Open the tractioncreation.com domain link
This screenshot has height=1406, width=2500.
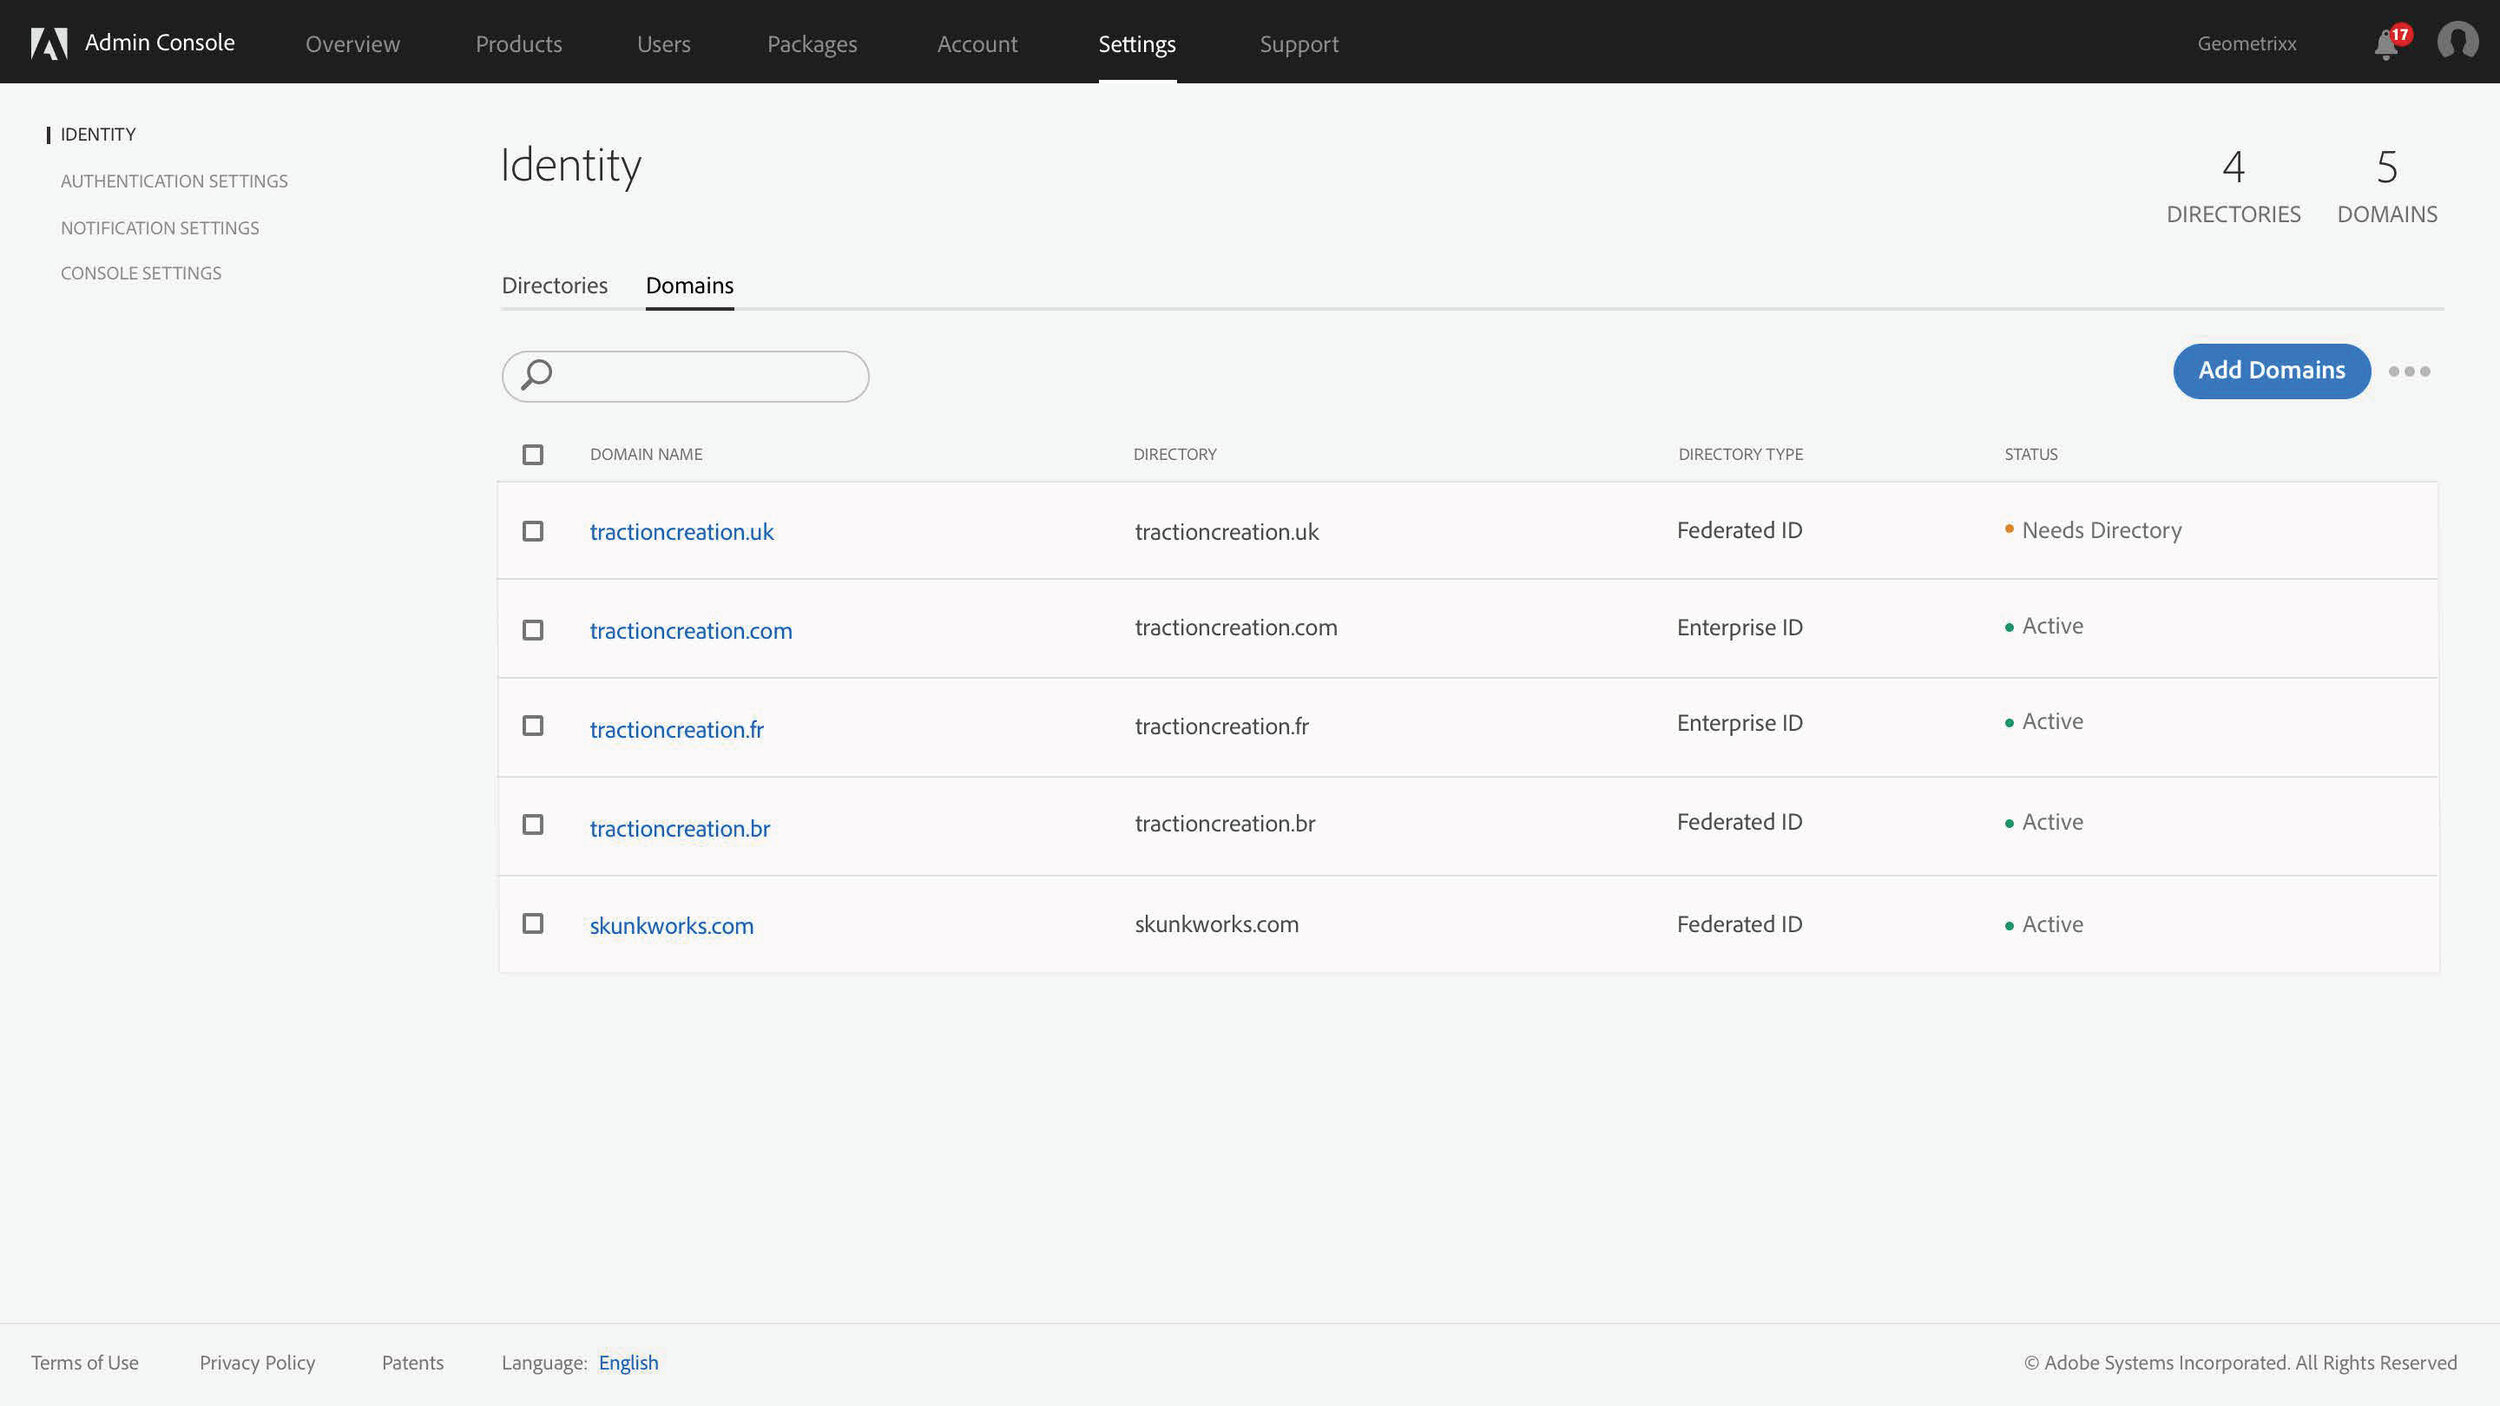[x=691, y=631]
